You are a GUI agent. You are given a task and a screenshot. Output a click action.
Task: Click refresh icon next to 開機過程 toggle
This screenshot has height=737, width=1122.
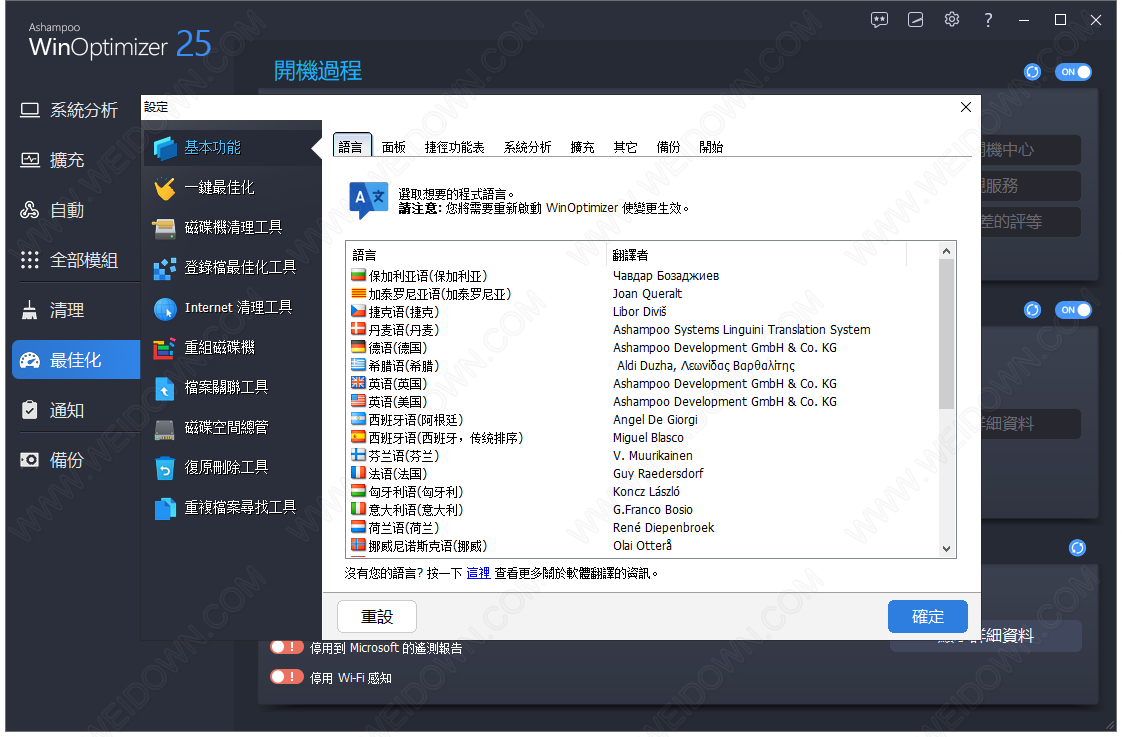[1032, 72]
